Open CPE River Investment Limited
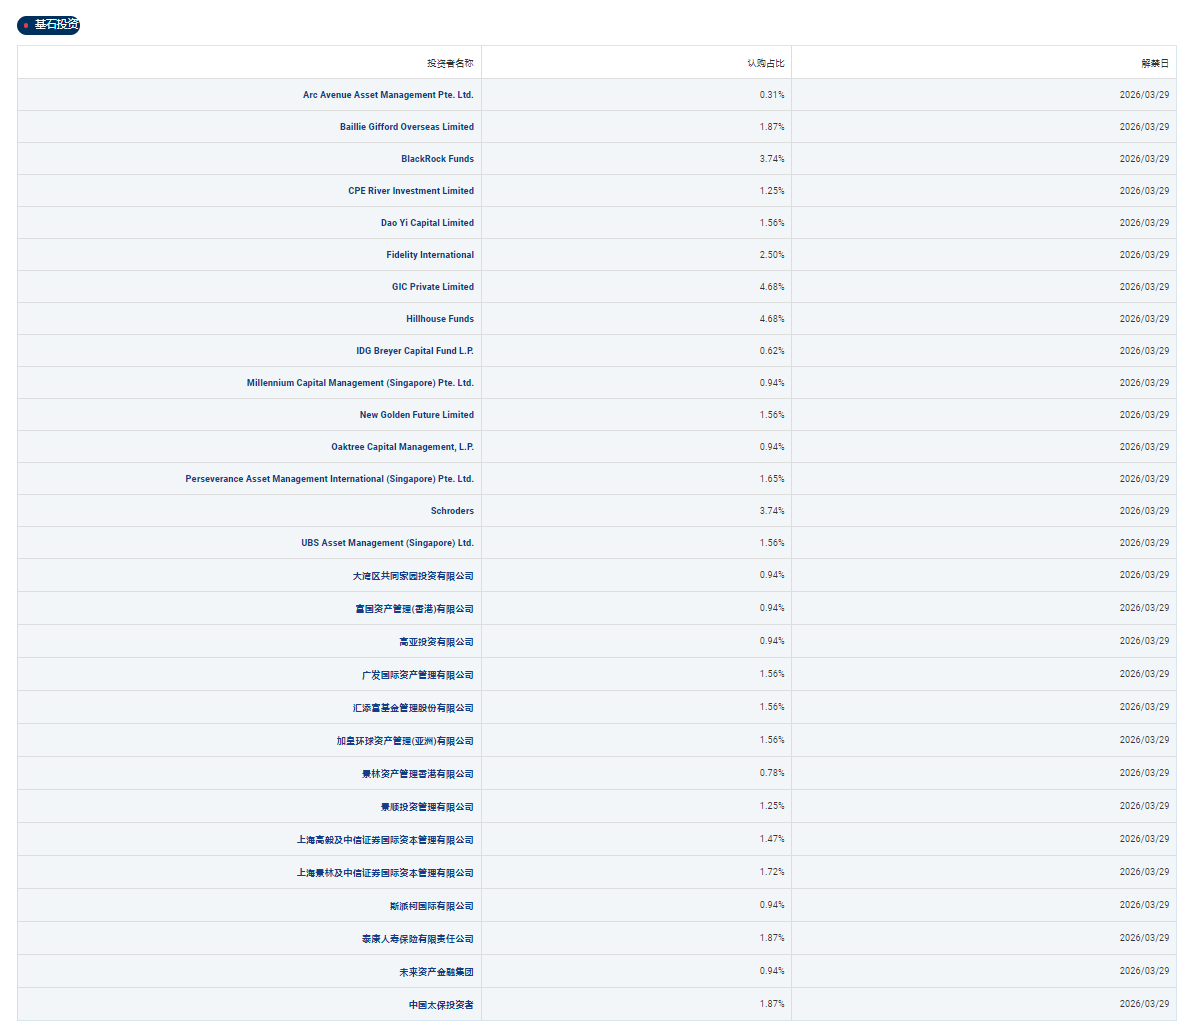Viewport: 1185px width, 1026px height. tap(411, 191)
